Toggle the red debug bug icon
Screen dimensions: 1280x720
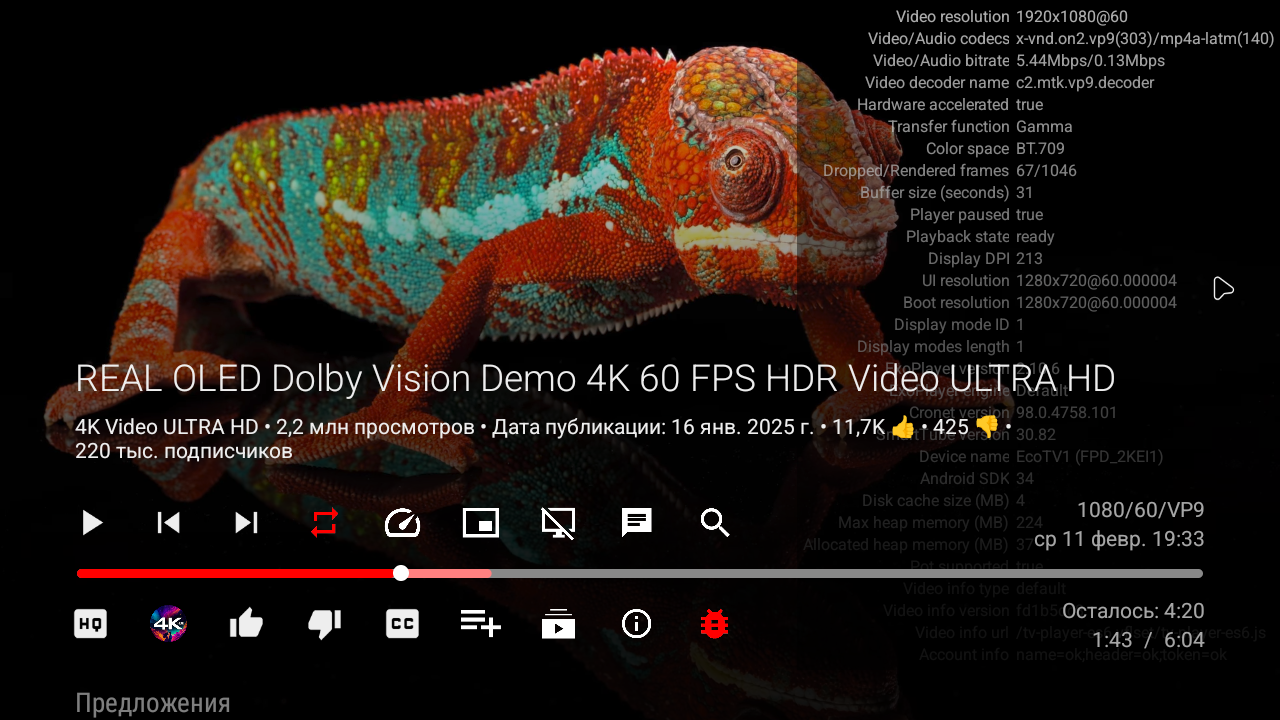[714, 624]
